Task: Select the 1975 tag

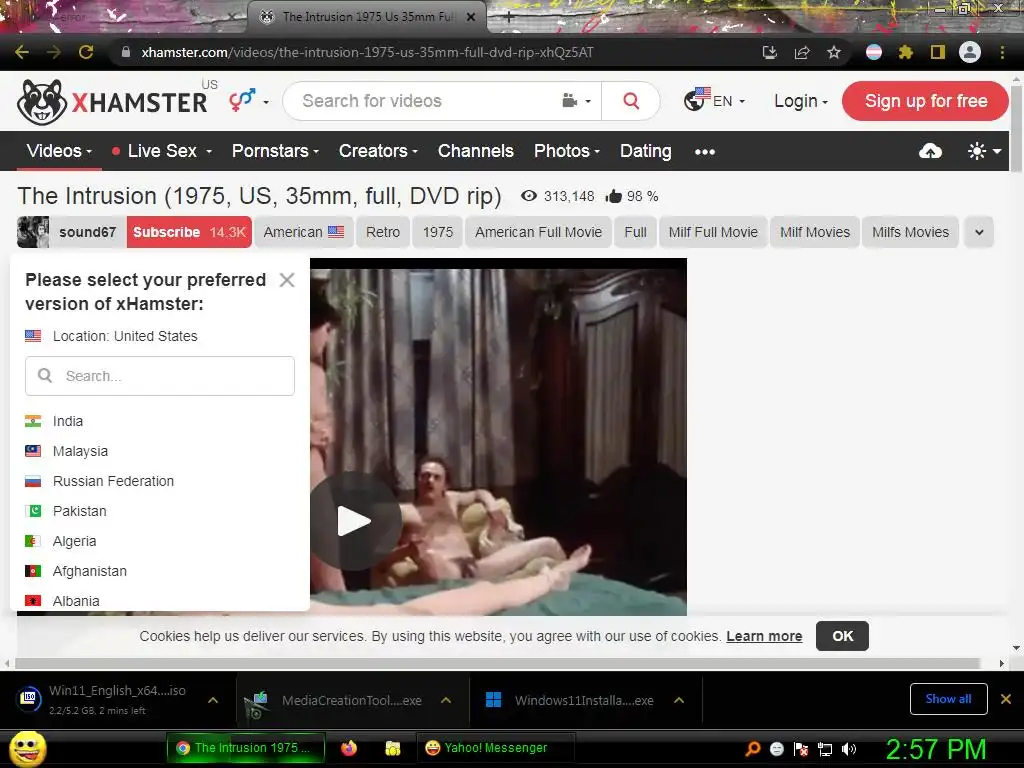Action: [x=438, y=232]
